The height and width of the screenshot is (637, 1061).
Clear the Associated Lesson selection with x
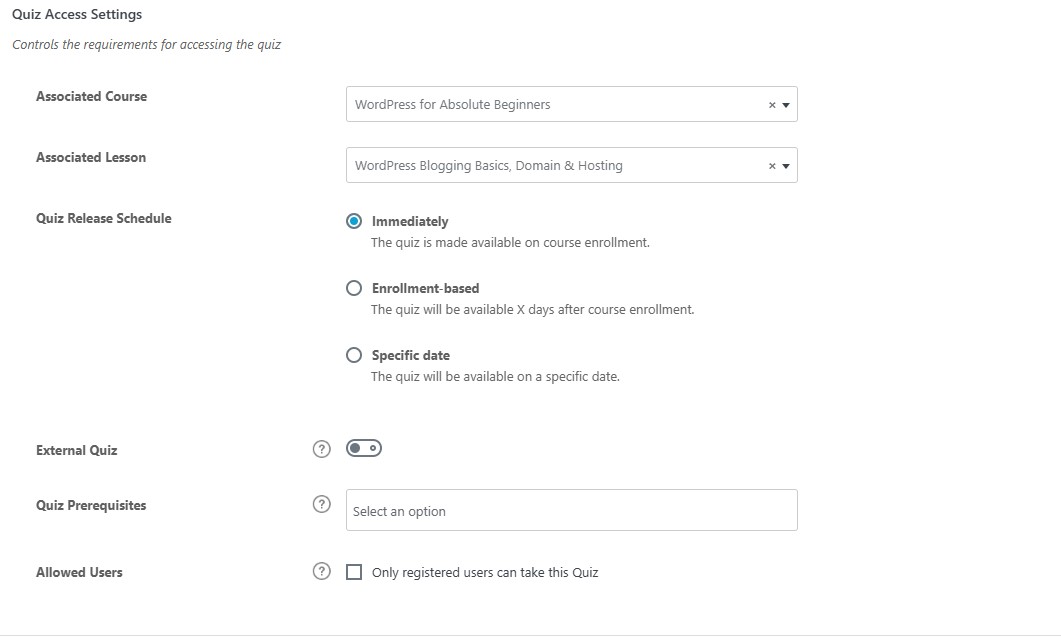771,166
